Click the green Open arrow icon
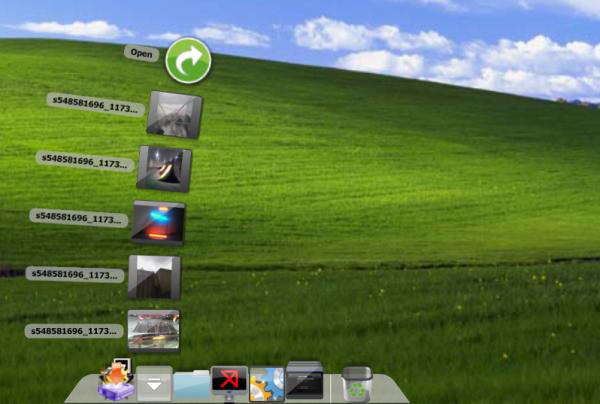 (188, 61)
